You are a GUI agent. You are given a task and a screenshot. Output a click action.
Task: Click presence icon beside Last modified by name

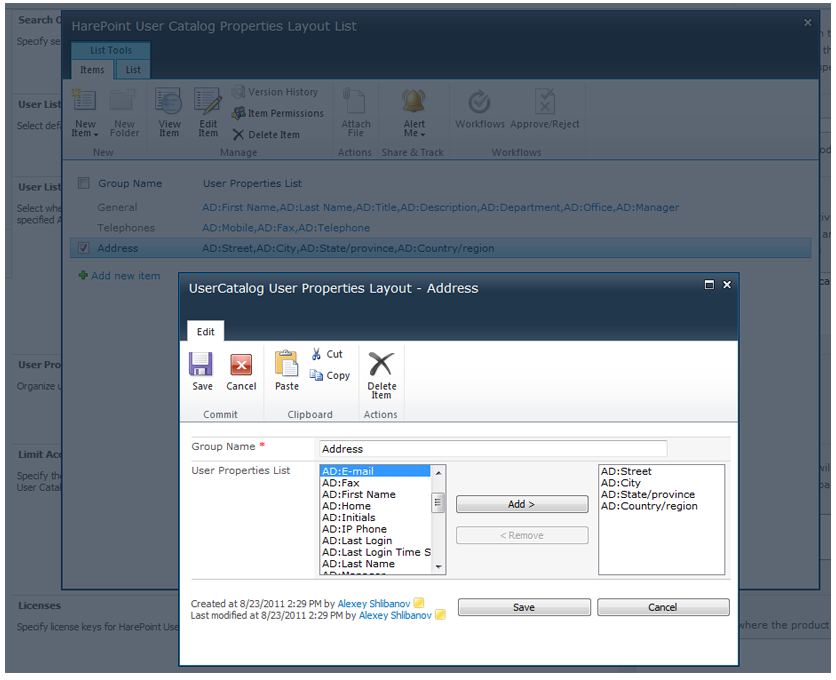click(x=440, y=614)
